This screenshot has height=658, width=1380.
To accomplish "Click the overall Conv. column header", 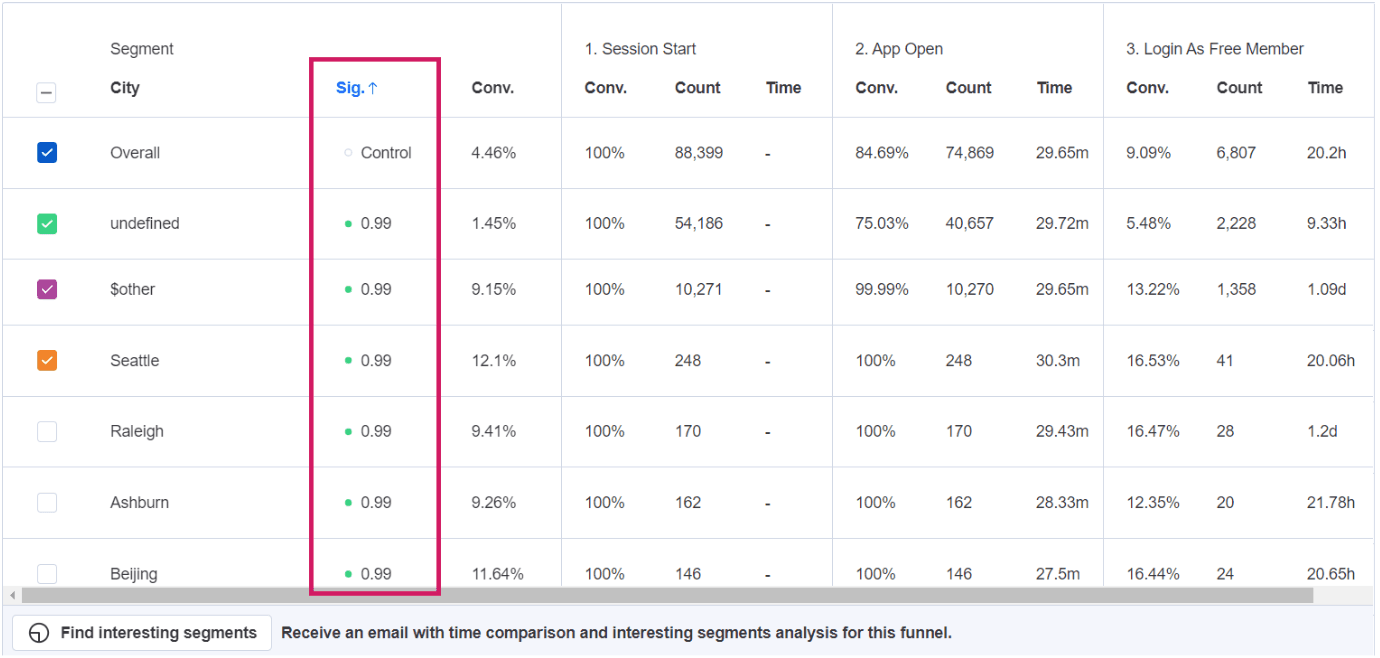I will coord(492,88).
